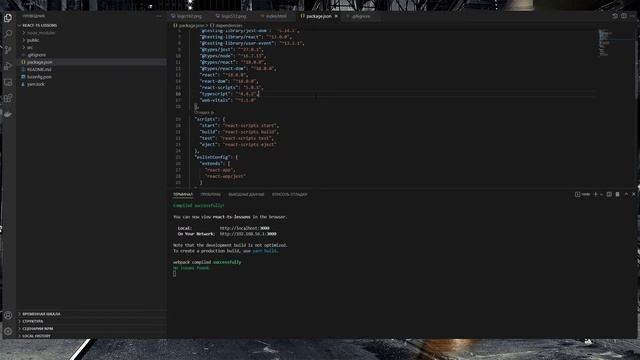The height and width of the screenshot is (360, 640).
Task: Open the Run and Debug view
Action: (8, 66)
